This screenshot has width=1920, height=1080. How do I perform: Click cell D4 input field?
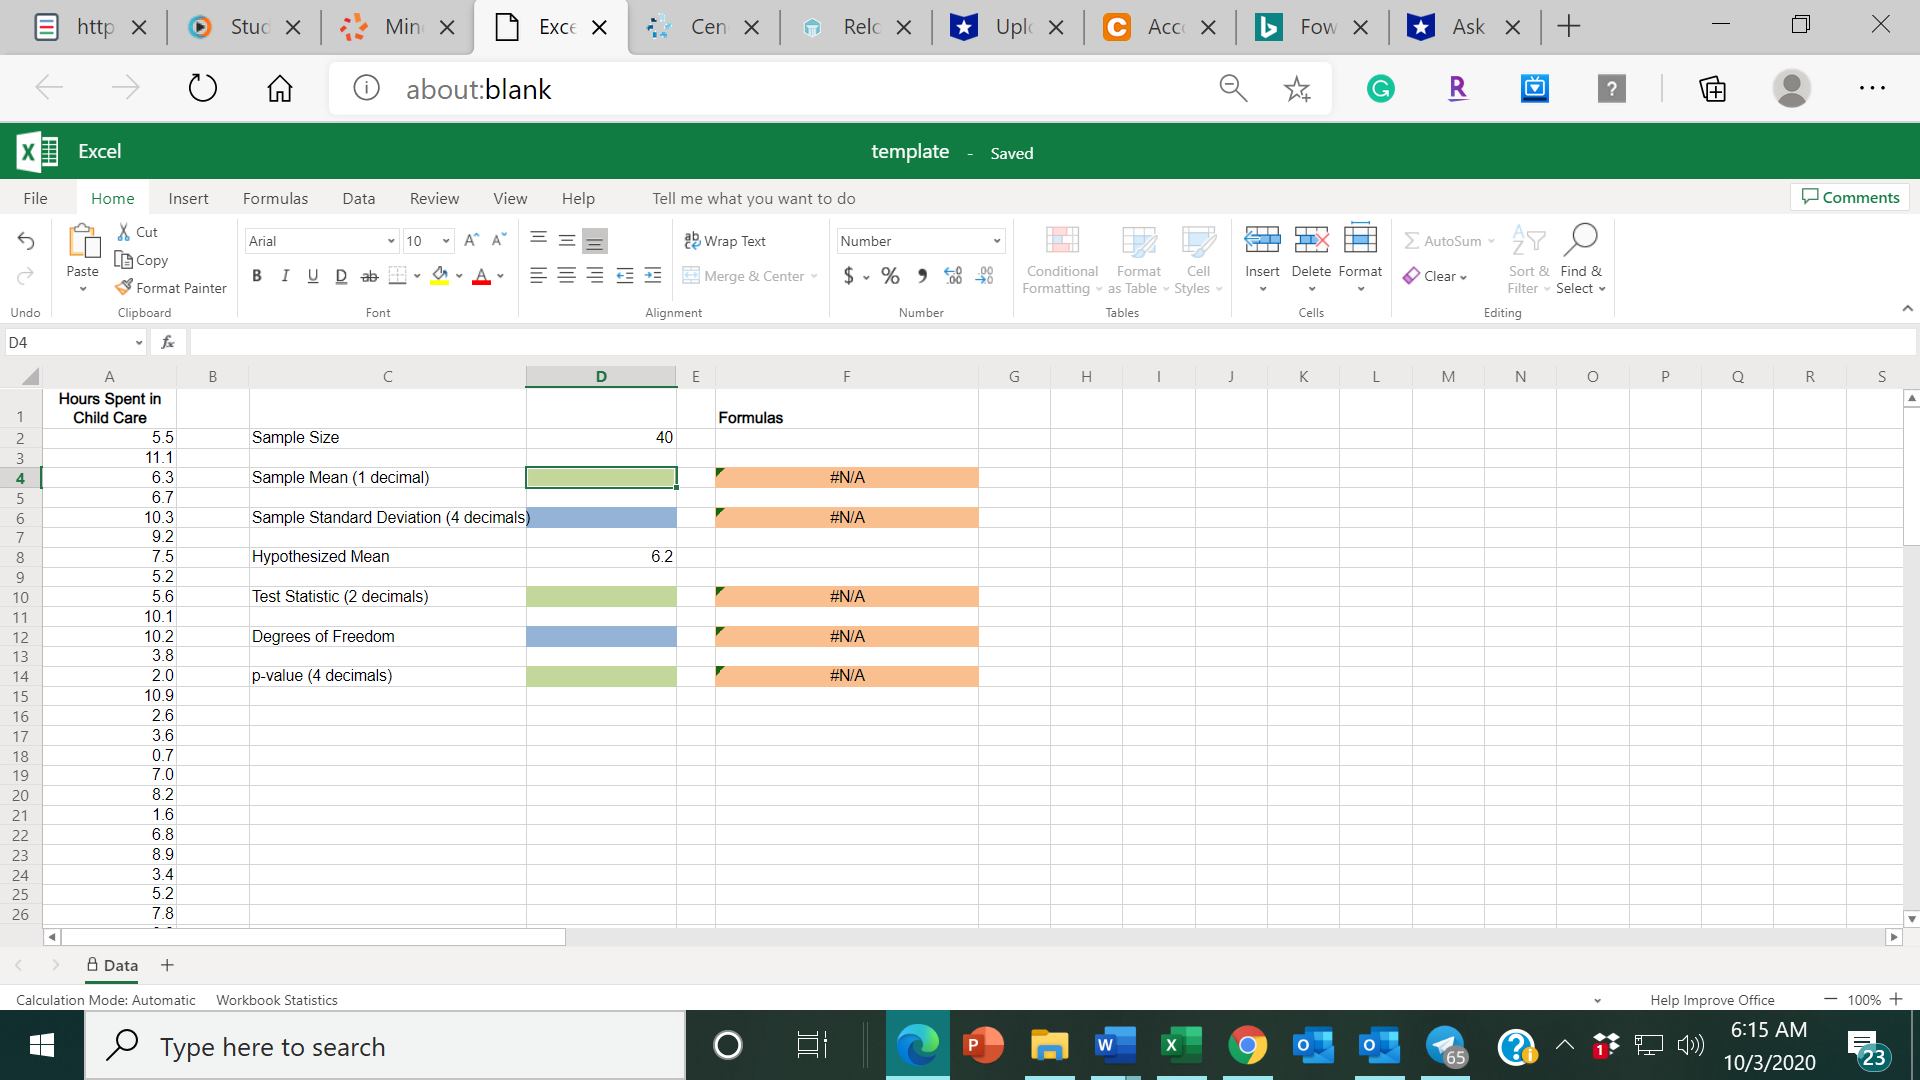(600, 477)
